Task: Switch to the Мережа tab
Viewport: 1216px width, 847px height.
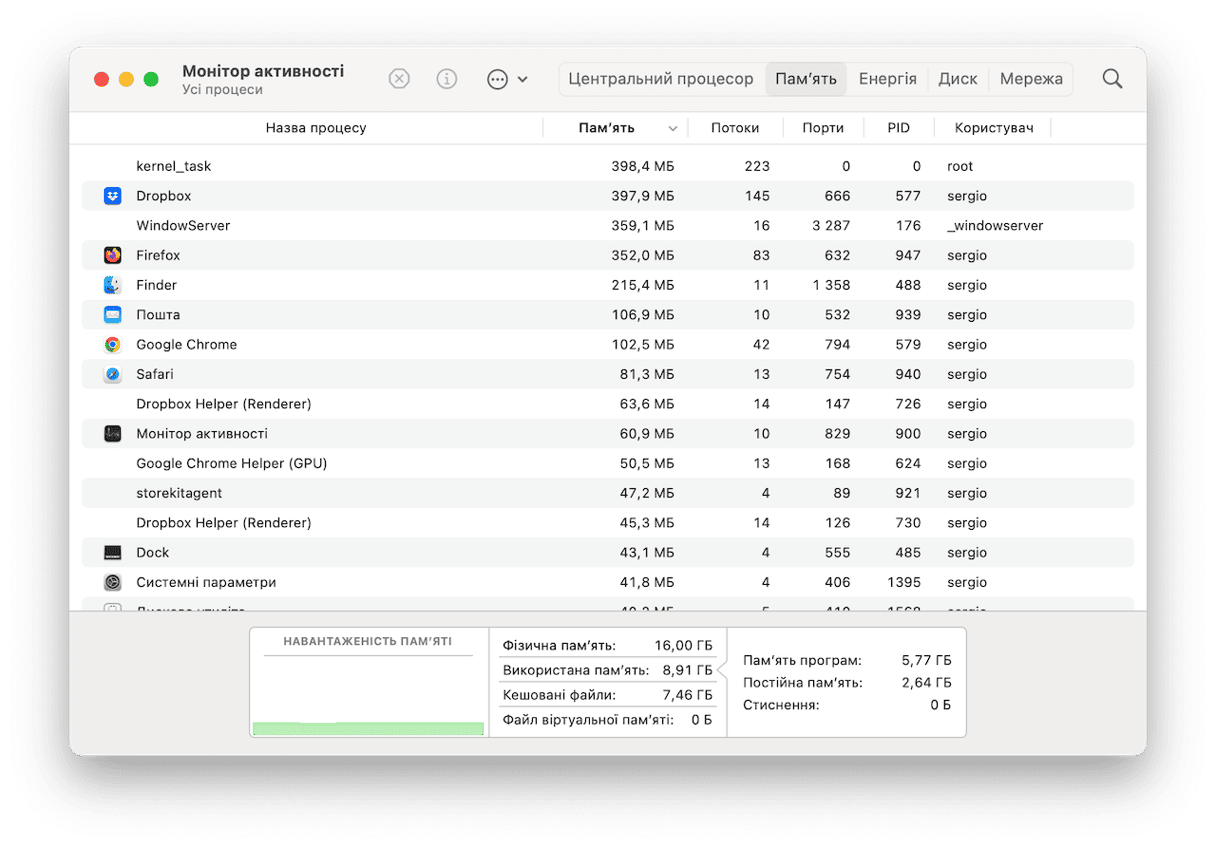Action: (x=1031, y=79)
